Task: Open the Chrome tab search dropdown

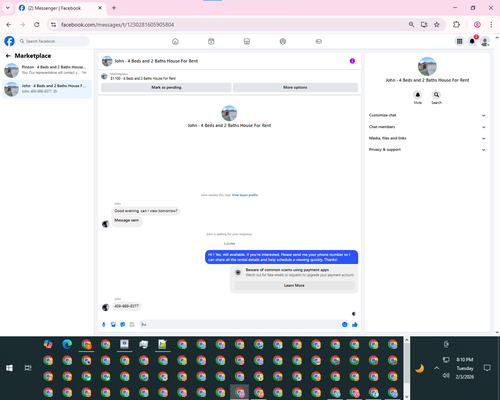Action: pos(8,8)
